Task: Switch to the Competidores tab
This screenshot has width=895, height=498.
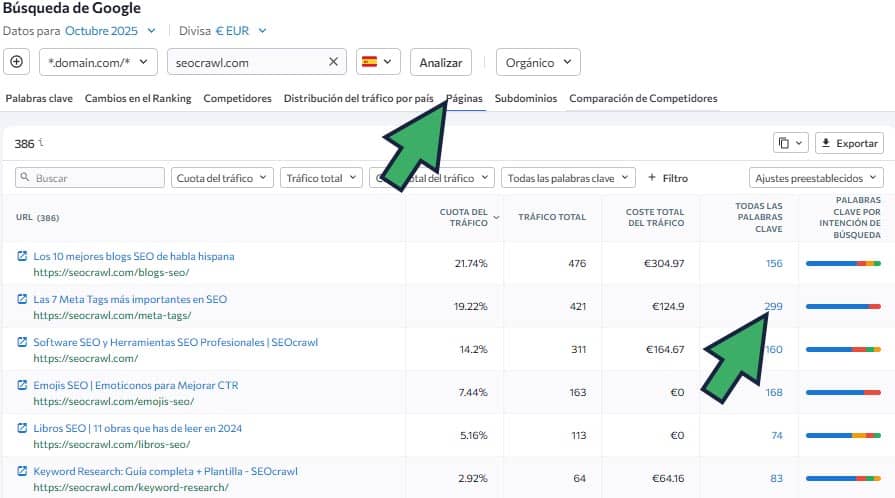Action: click(x=237, y=98)
